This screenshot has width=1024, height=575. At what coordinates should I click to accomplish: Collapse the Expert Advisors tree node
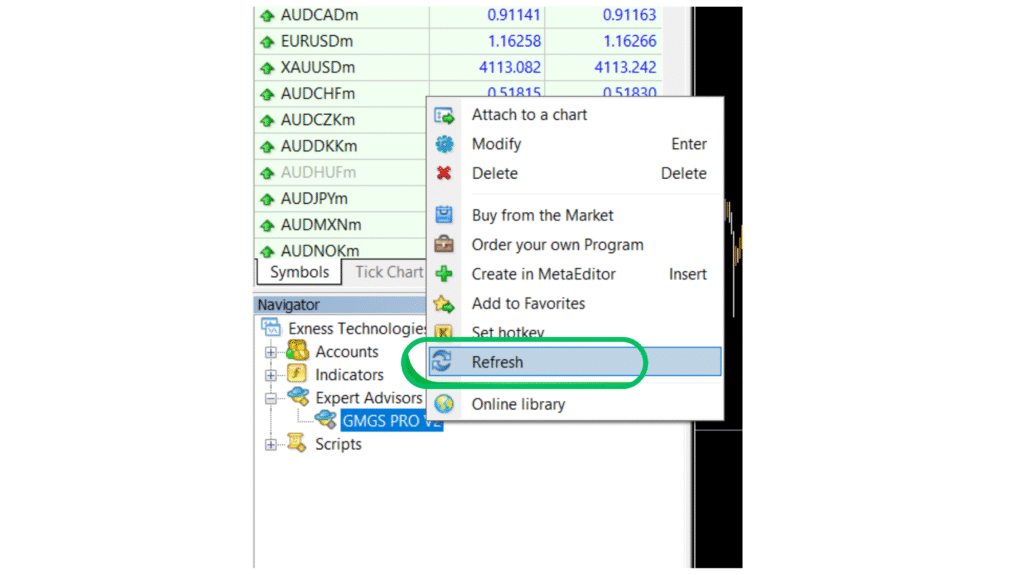270,398
